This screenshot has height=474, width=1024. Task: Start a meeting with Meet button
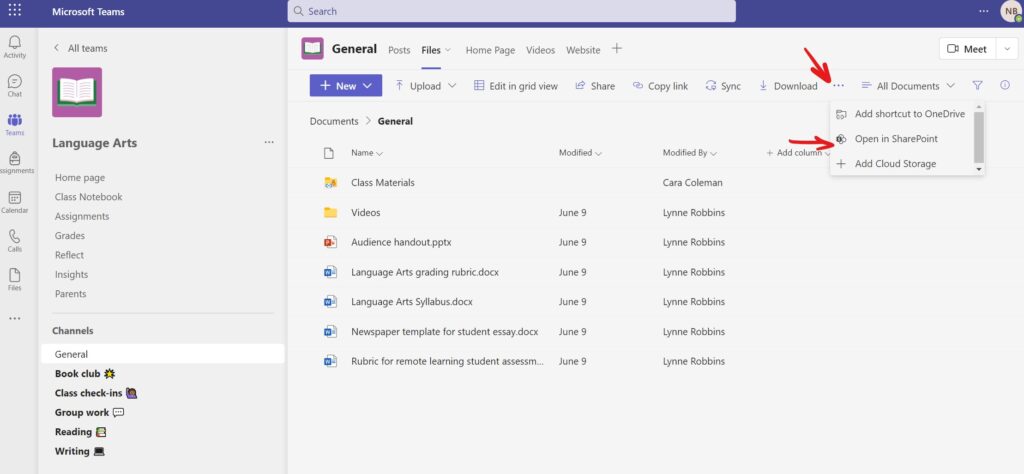[967, 49]
